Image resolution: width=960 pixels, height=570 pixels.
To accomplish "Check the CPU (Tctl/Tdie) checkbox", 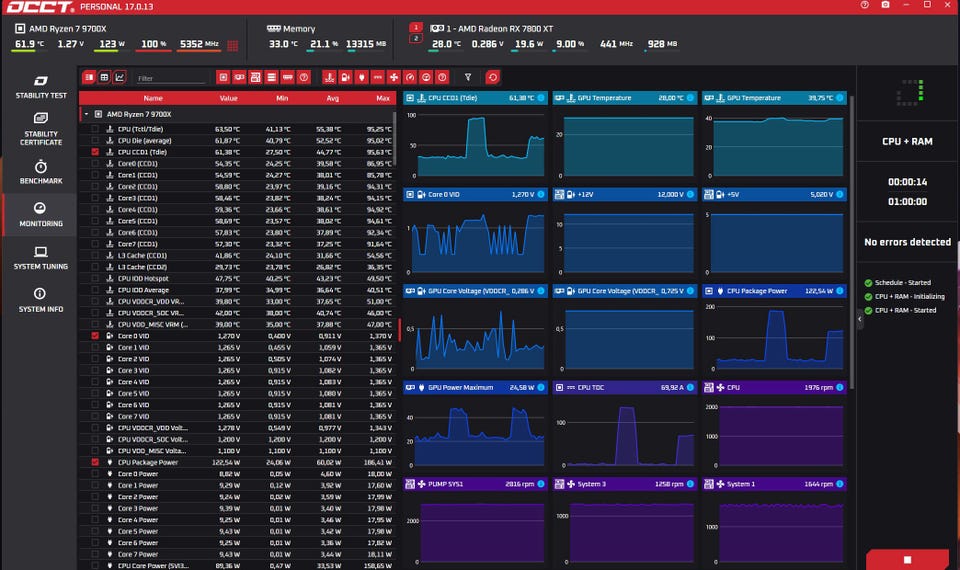I will click(x=95, y=129).
